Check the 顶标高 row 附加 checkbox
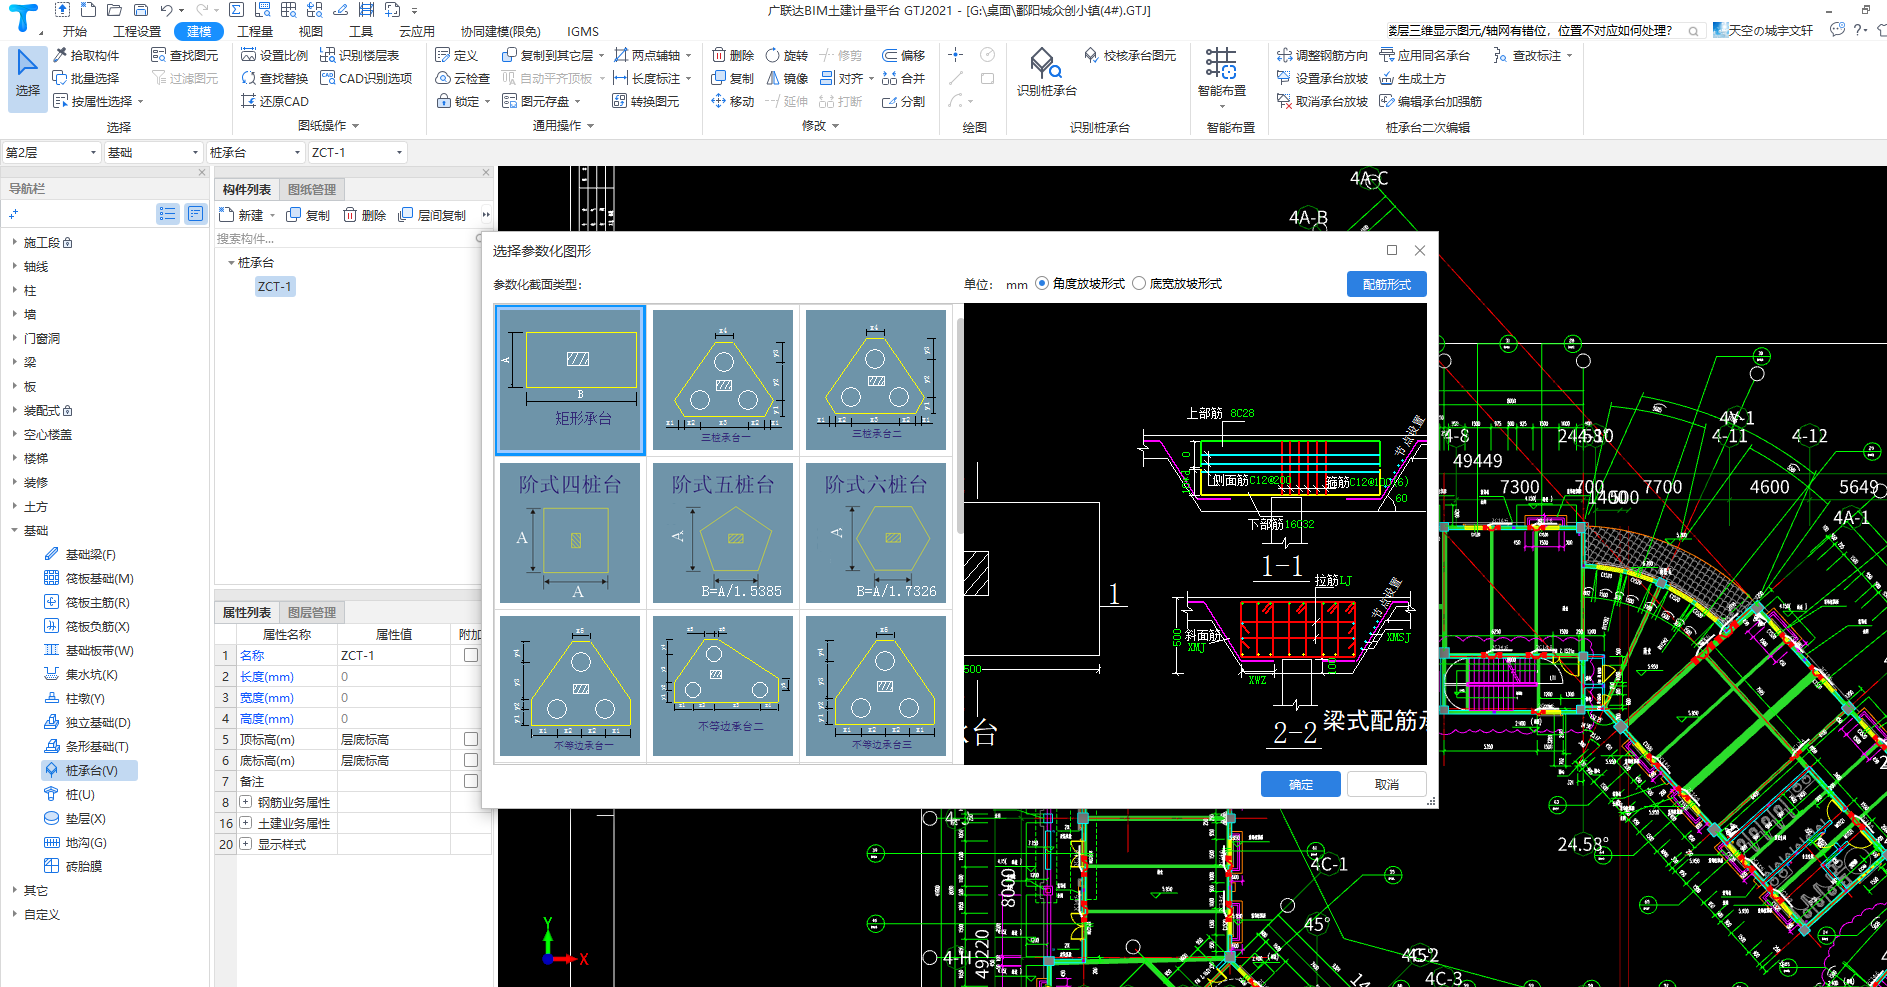The image size is (1887, 987). pyautogui.click(x=471, y=739)
